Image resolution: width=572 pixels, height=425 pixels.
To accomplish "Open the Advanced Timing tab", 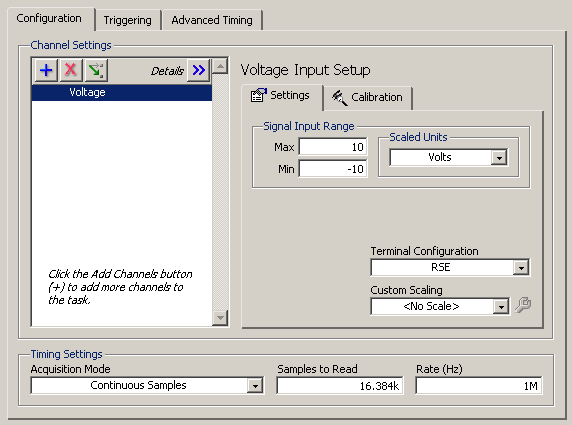I will point(212,20).
